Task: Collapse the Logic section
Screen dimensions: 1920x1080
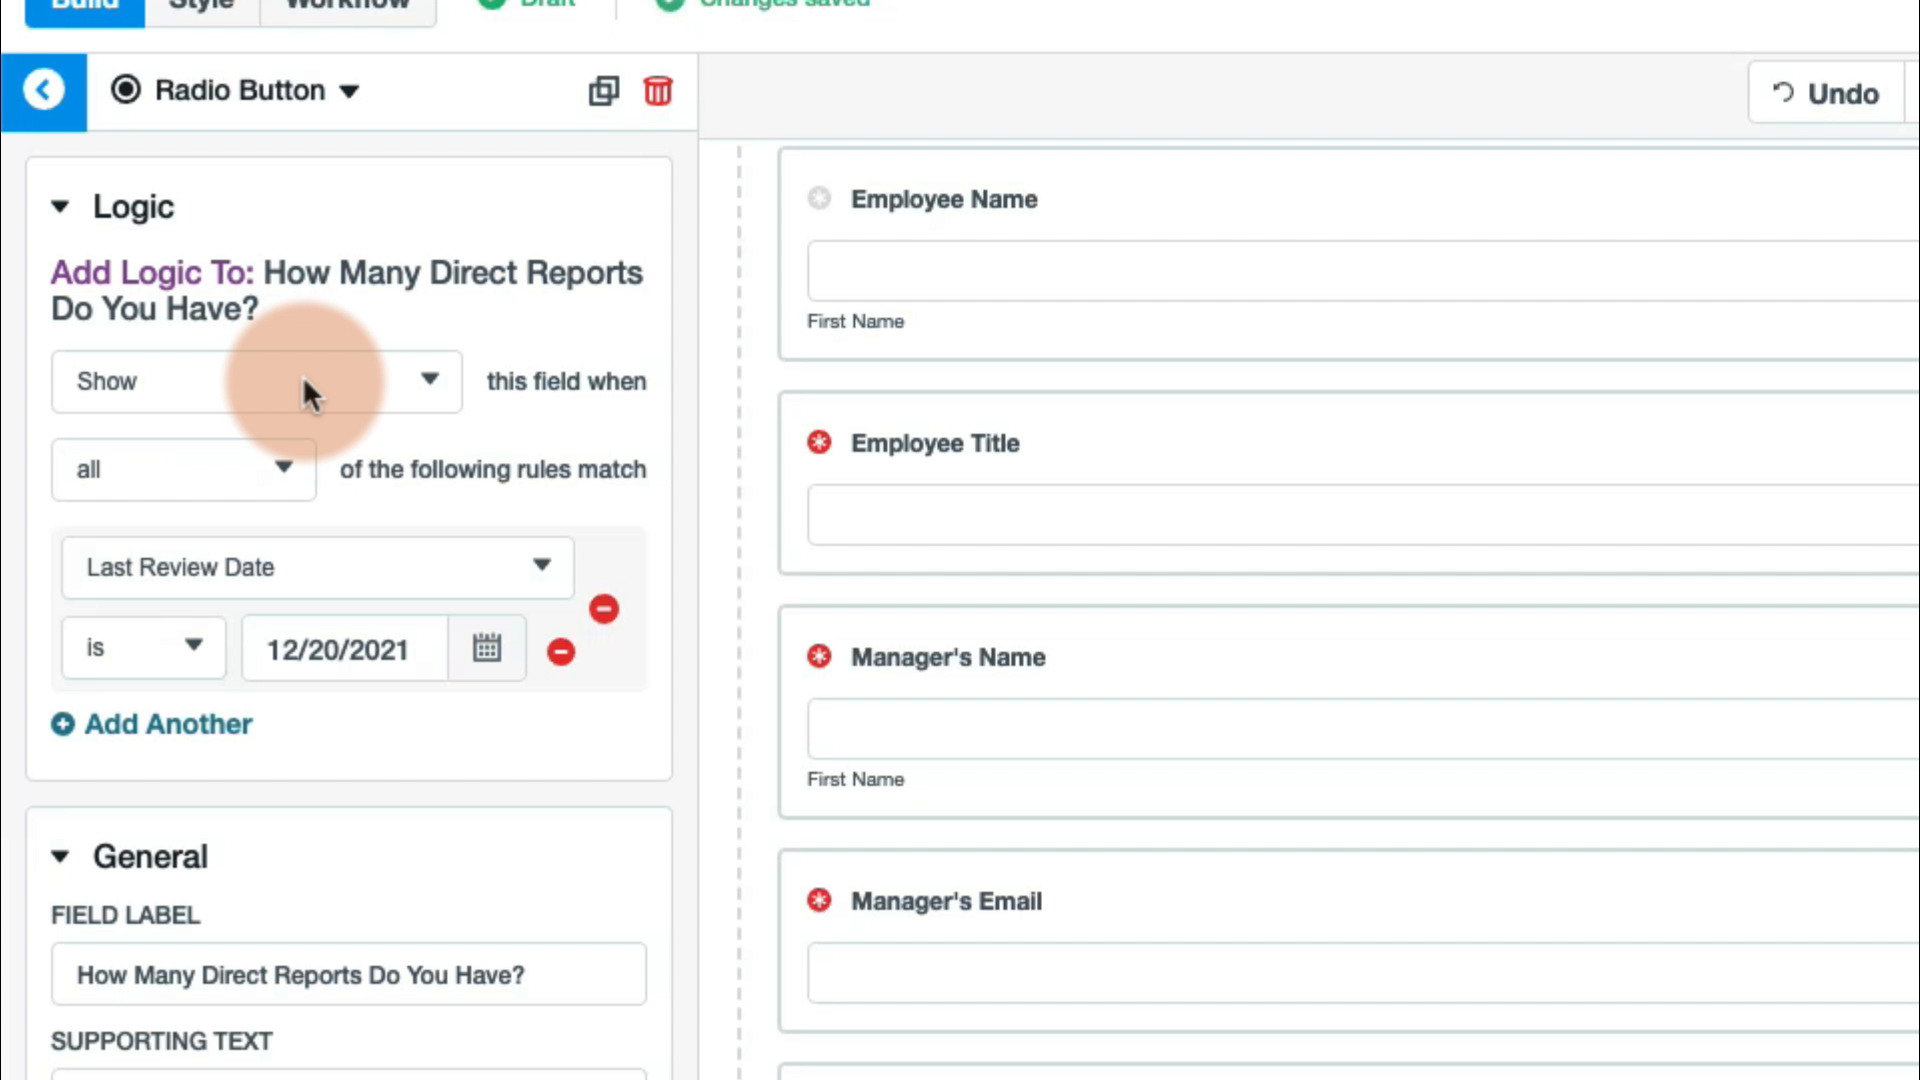Action: (60, 207)
